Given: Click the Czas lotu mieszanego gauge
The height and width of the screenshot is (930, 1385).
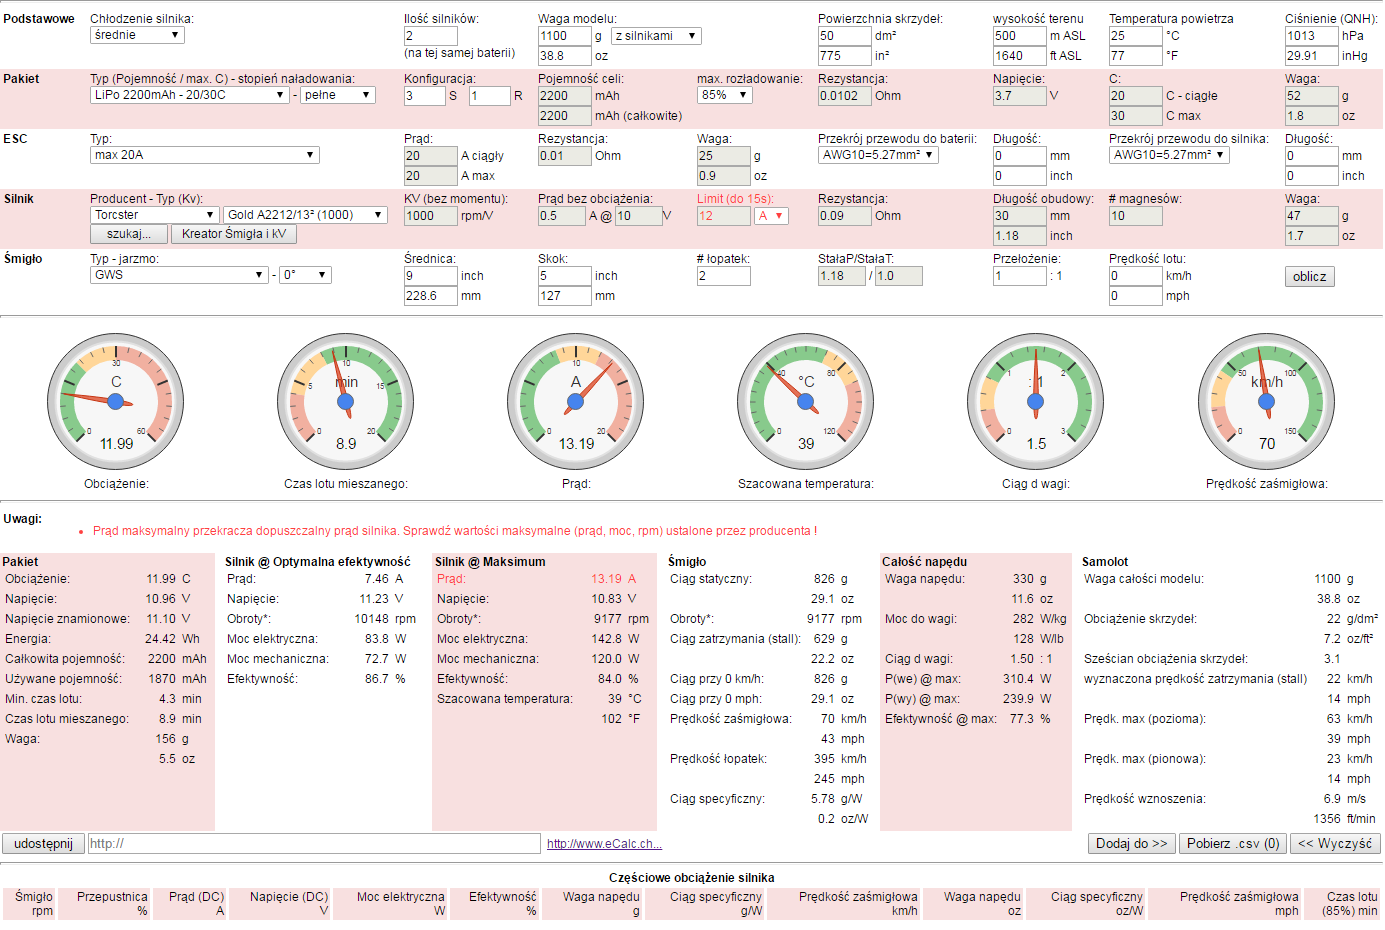Looking at the screenshot, I should click(346, 401).
